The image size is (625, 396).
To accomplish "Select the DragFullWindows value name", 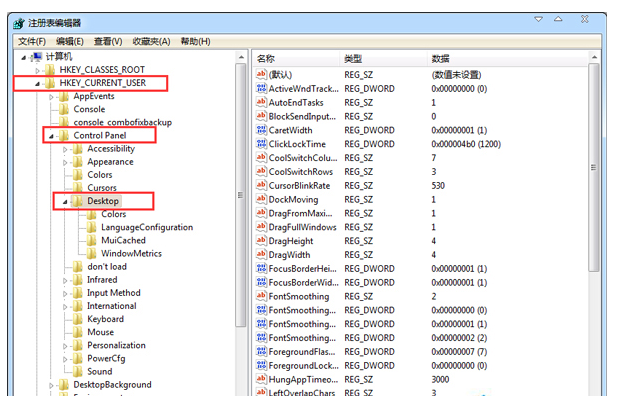I will [x=303, y=227].
